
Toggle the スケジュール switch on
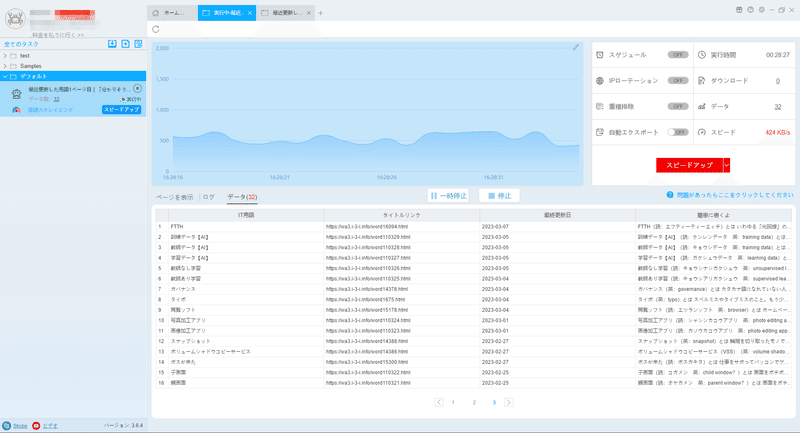point(678,55)
